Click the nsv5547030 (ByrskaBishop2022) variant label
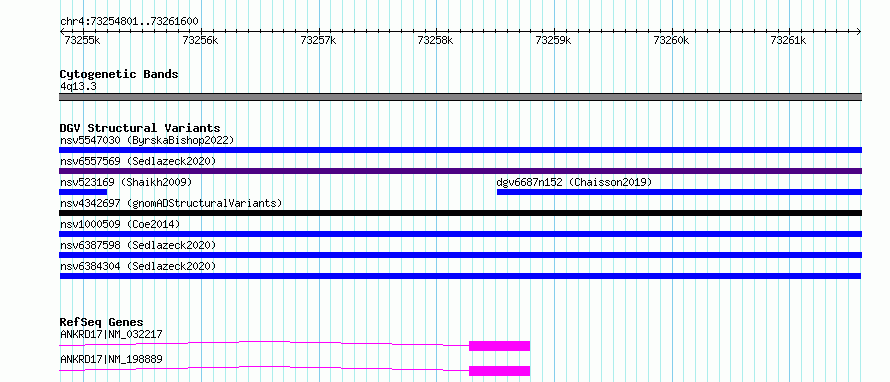The image size is (890, 382). [x=147, y=140]
